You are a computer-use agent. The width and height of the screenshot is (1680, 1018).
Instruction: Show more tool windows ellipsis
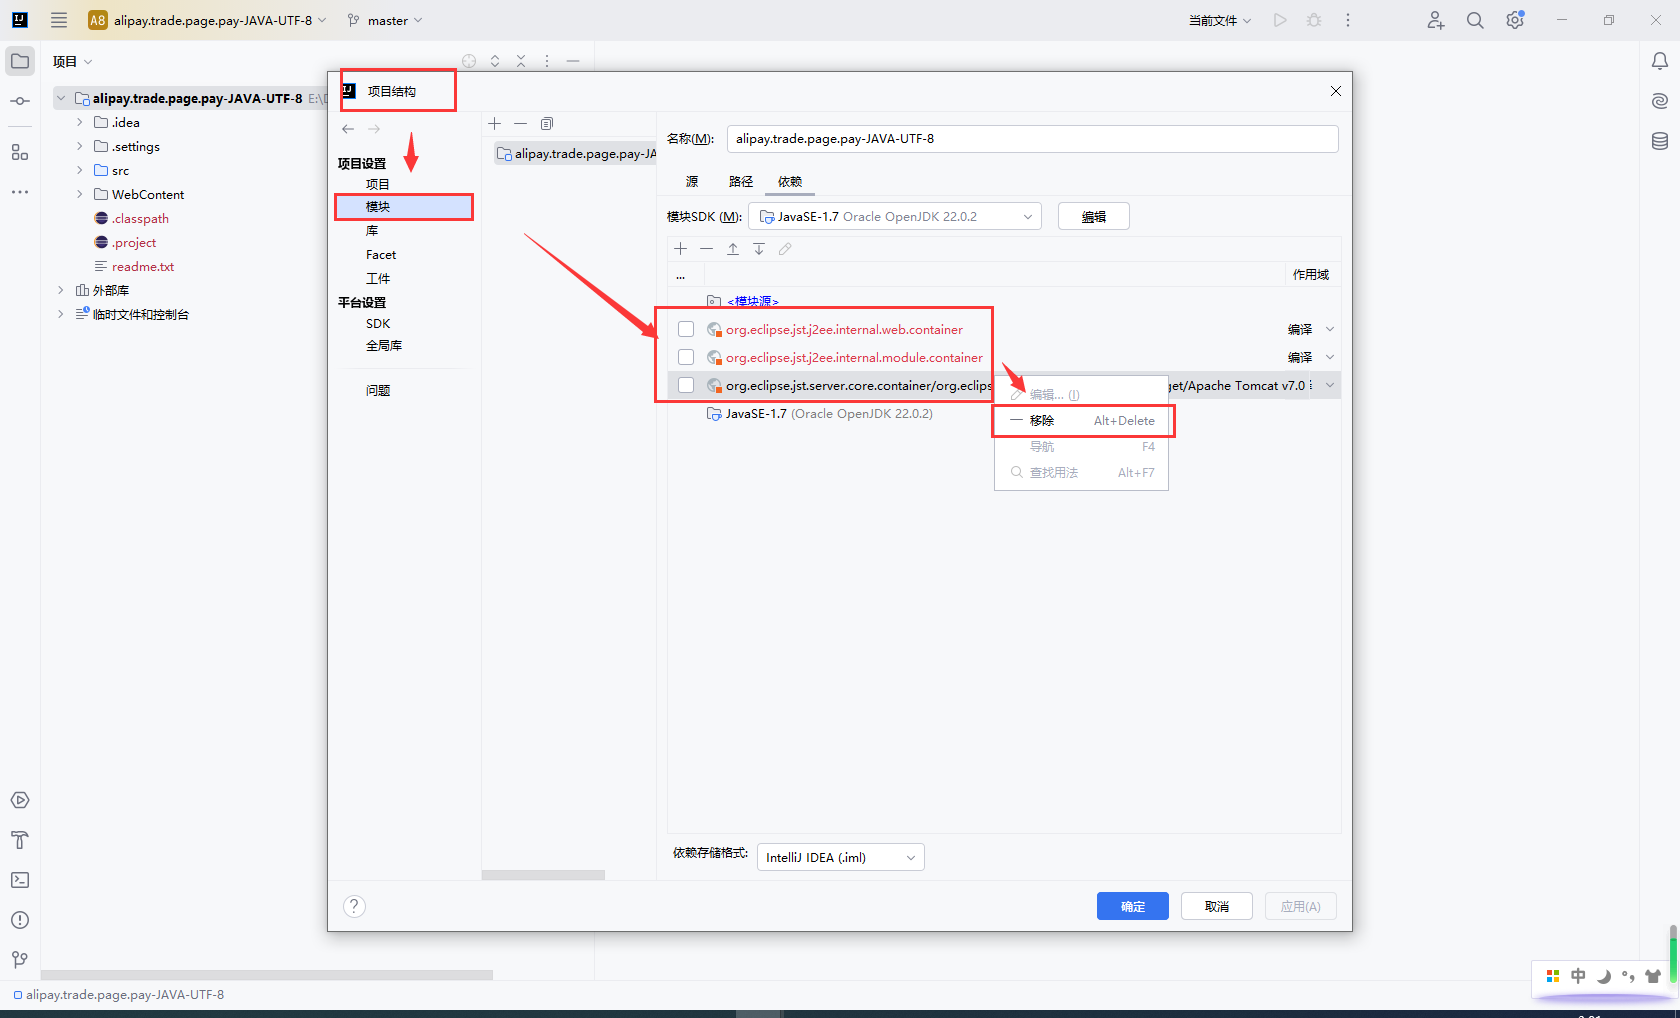point(20,191)
